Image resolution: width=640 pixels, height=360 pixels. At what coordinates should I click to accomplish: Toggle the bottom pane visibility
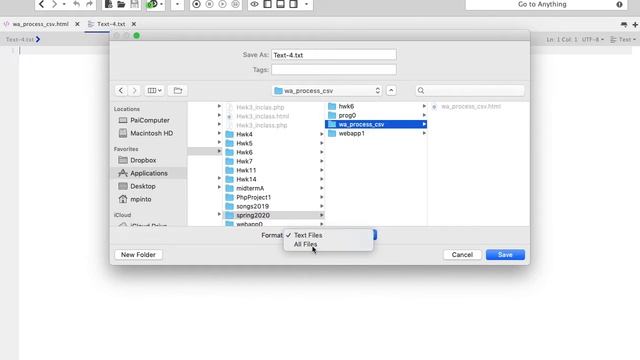(280, 4)
